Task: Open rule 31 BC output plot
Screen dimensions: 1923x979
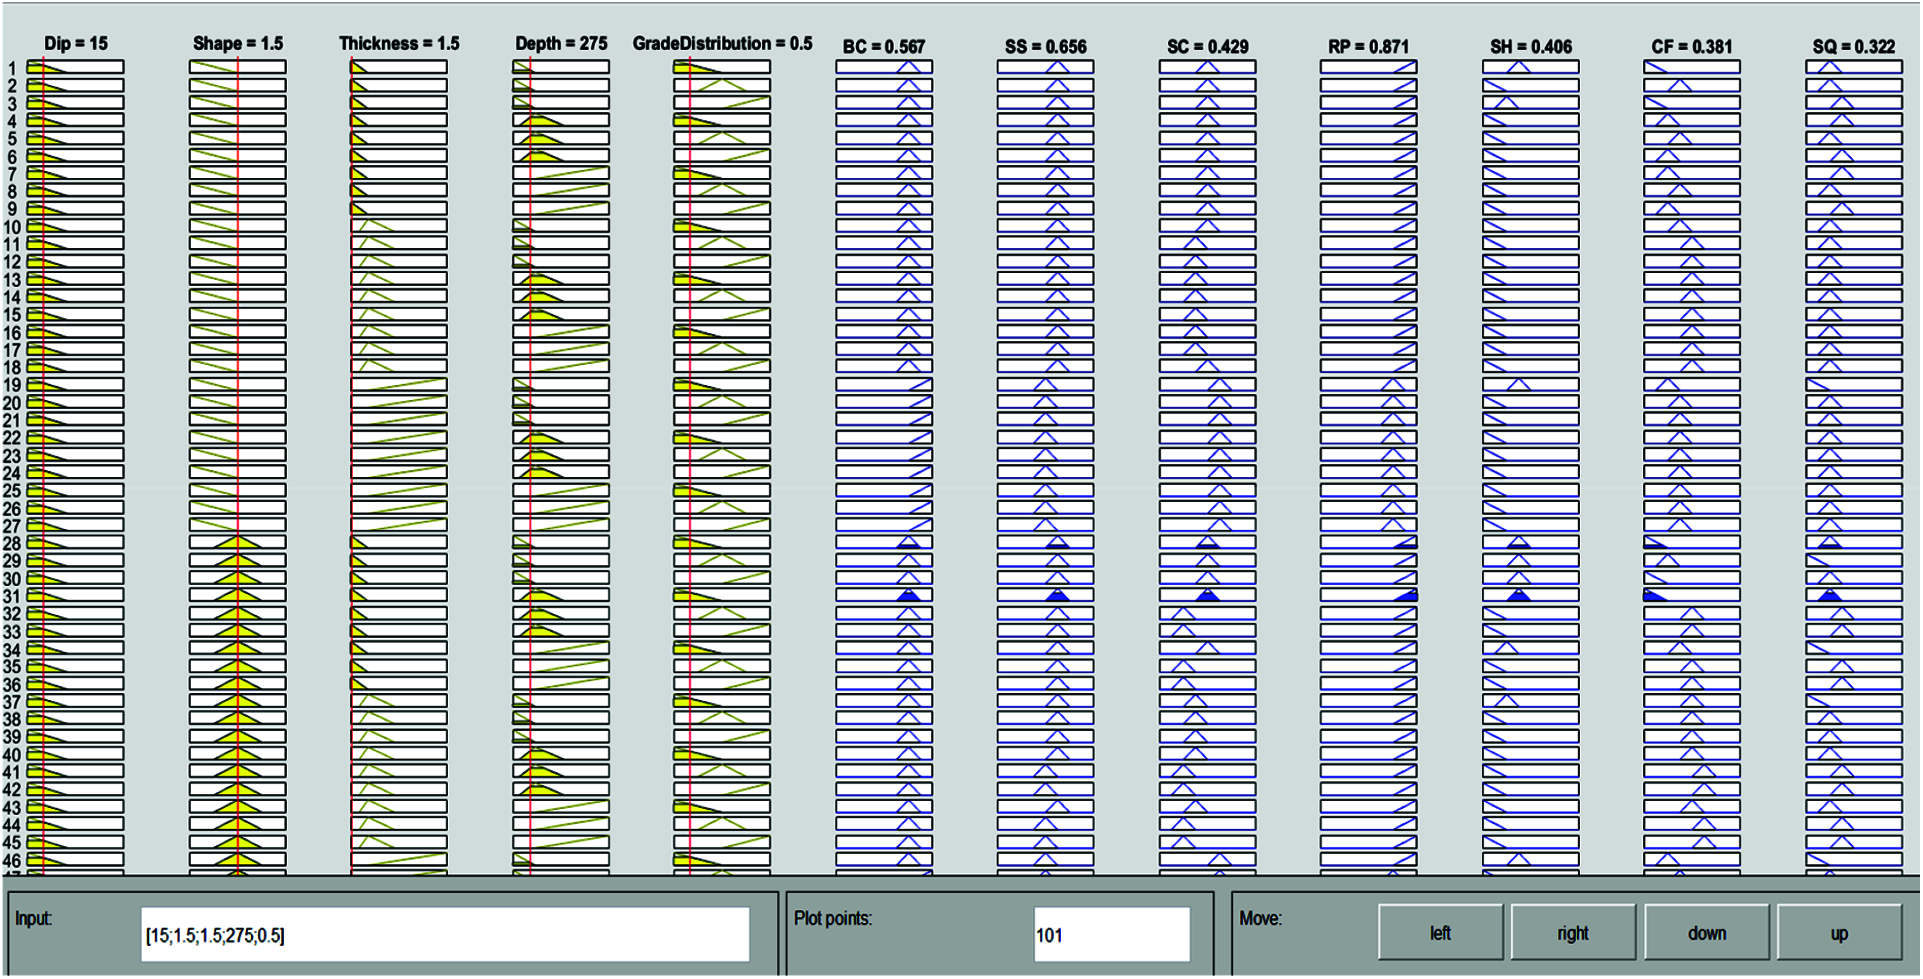Action: click(x=884, y=596)
